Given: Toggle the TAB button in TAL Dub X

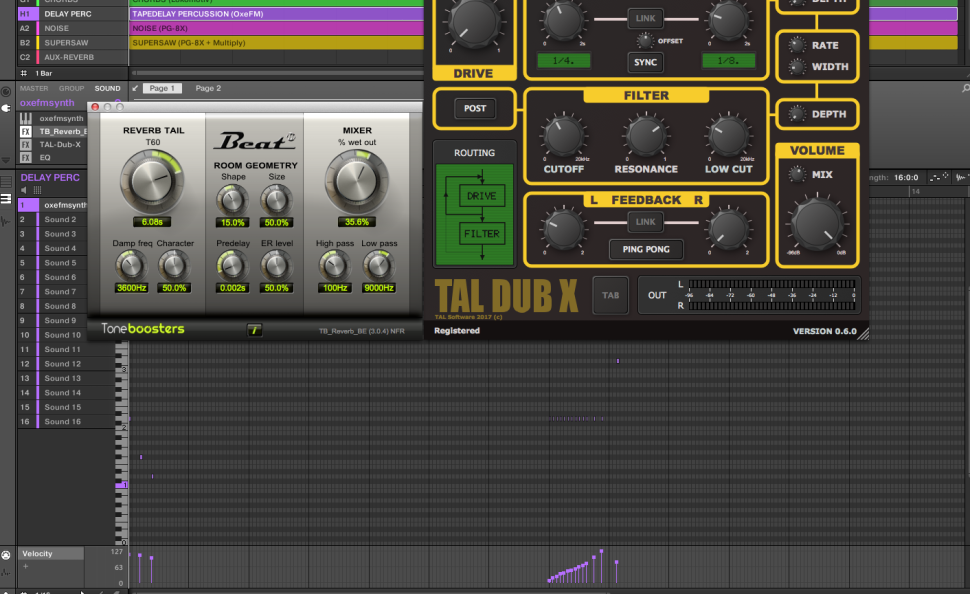Looking at the screenshot, I should pyautogui.click(x=611, y=295).
